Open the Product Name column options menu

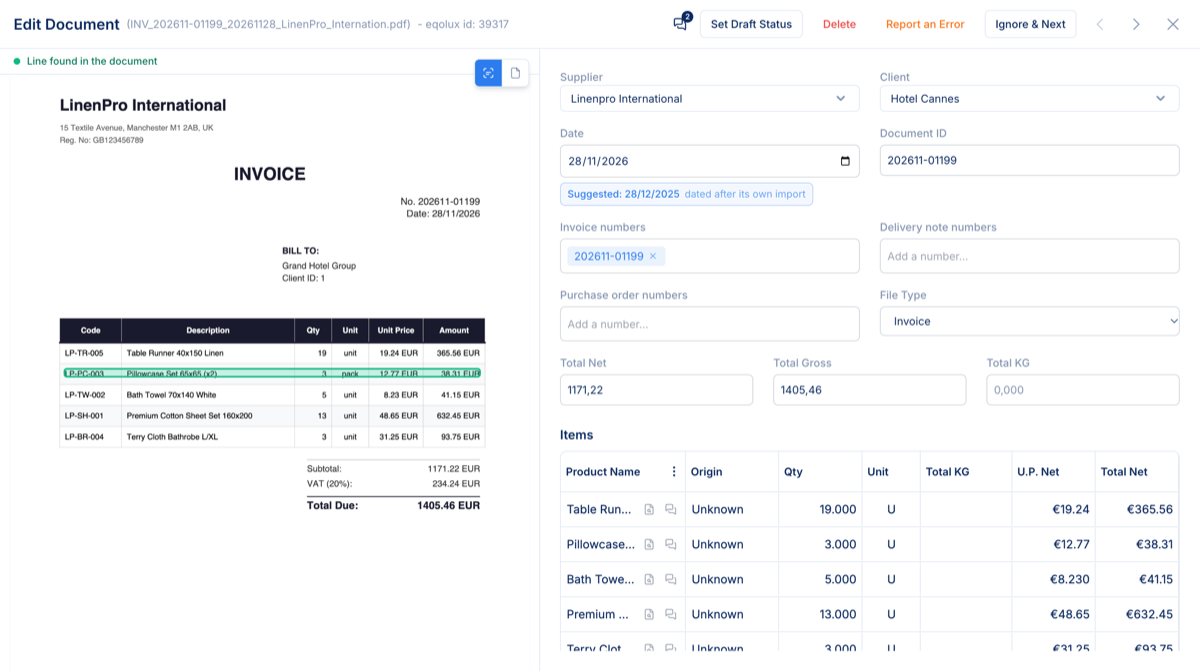pos(673,472)
